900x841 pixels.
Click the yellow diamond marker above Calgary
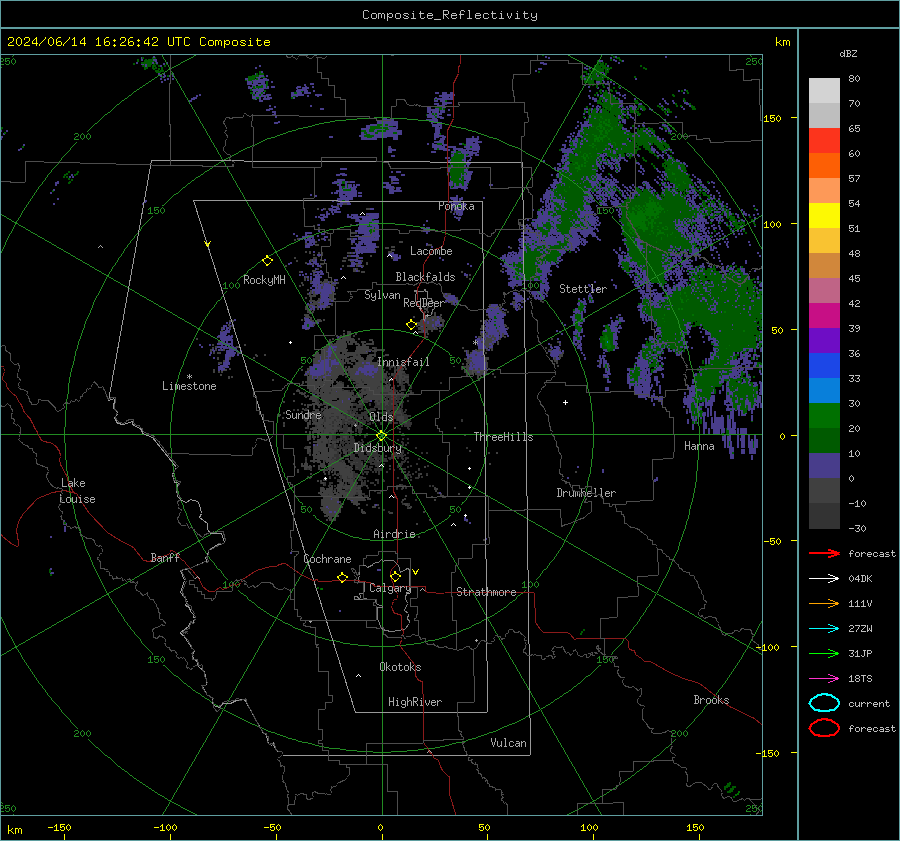pyautogui.click(x=395, y=576)
